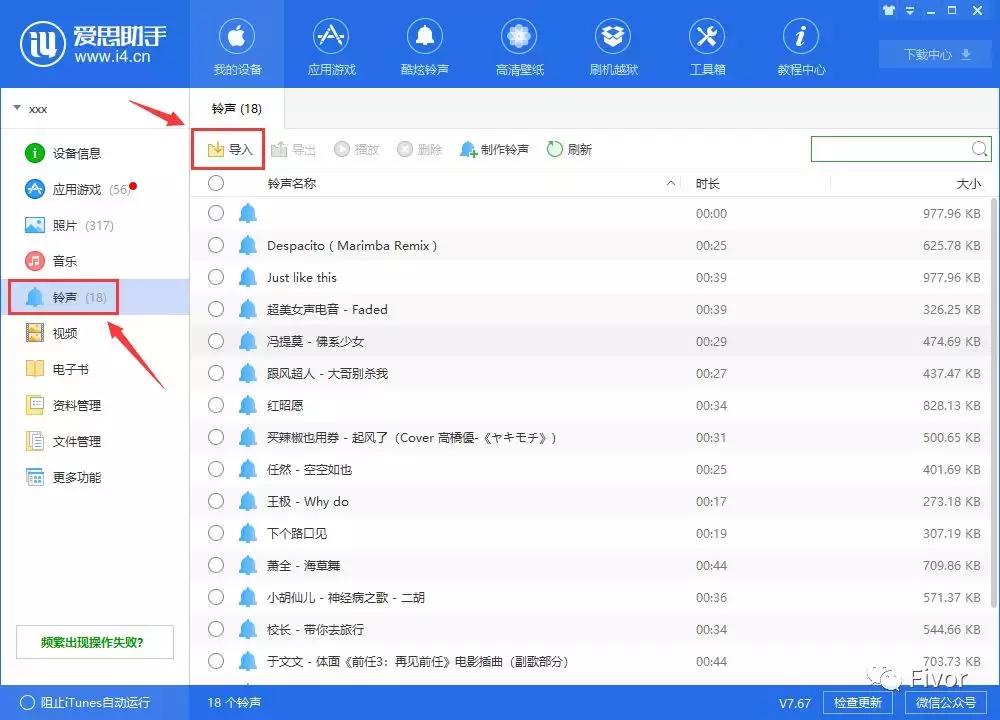
Task: Open the 频繁出现操作失败? help link
Action: (94, 641)
